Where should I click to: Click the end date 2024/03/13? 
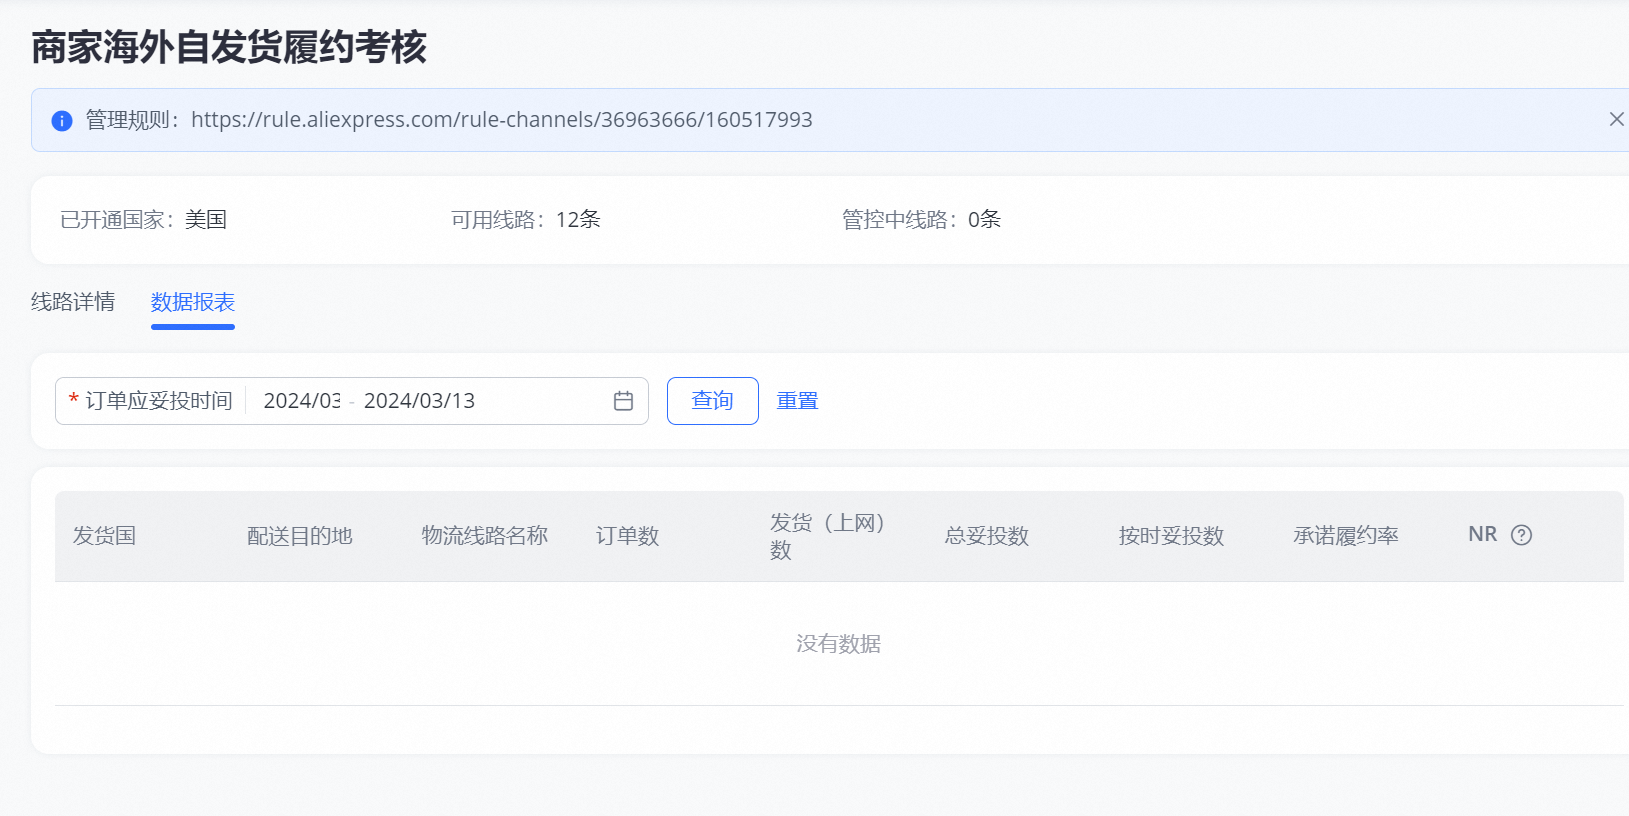pos(419,401)
